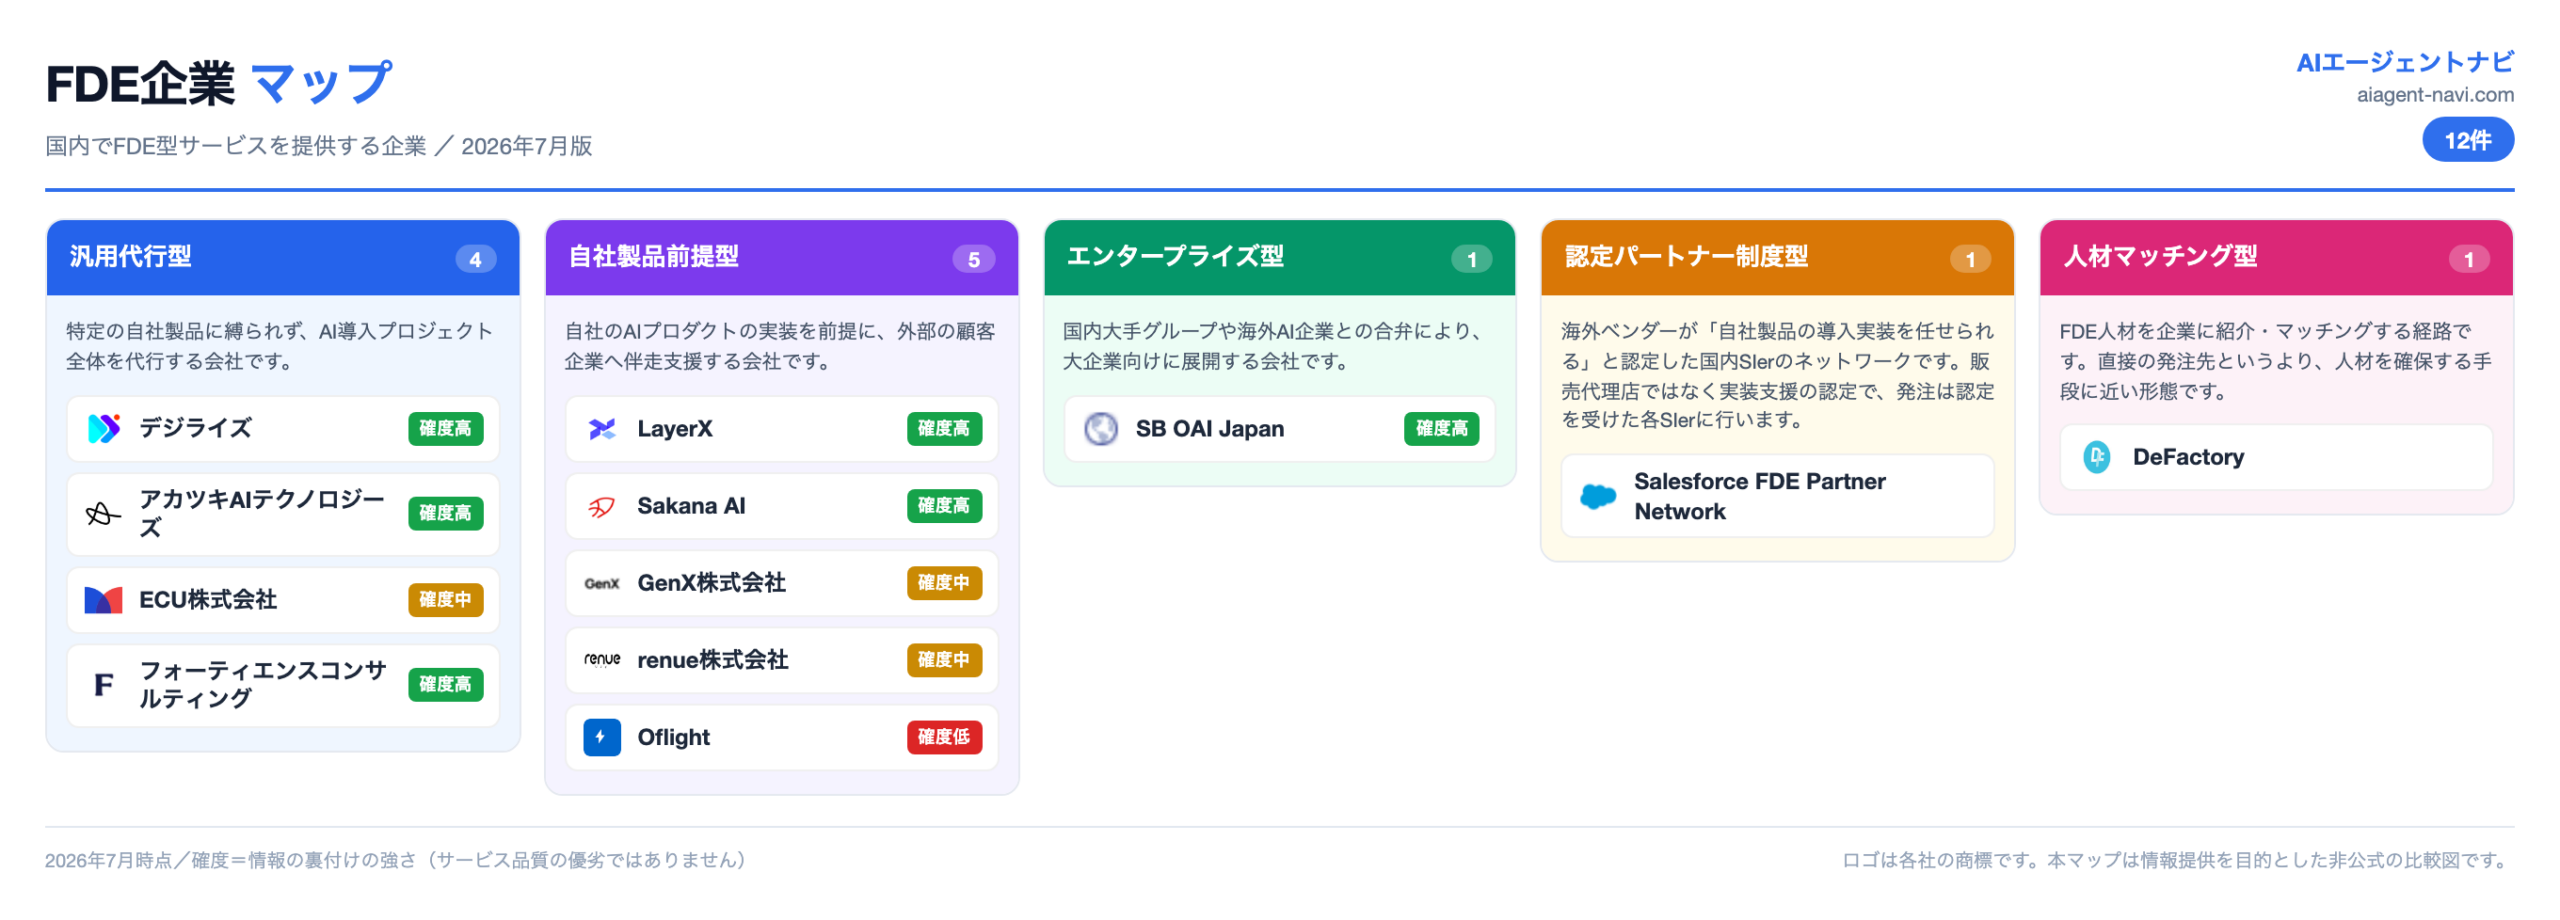The image size is (2560, 920).
Task: Click the ECU株式会社 logo icon
Action: pyautogui.click(x=103, y=599)
